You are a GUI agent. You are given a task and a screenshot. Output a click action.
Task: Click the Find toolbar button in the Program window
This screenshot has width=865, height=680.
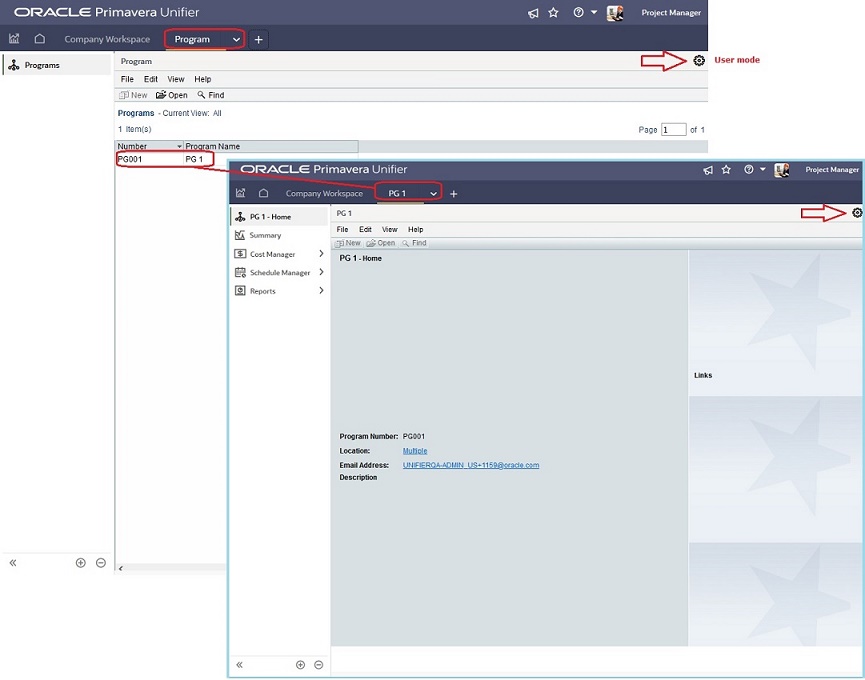[211, 95]
